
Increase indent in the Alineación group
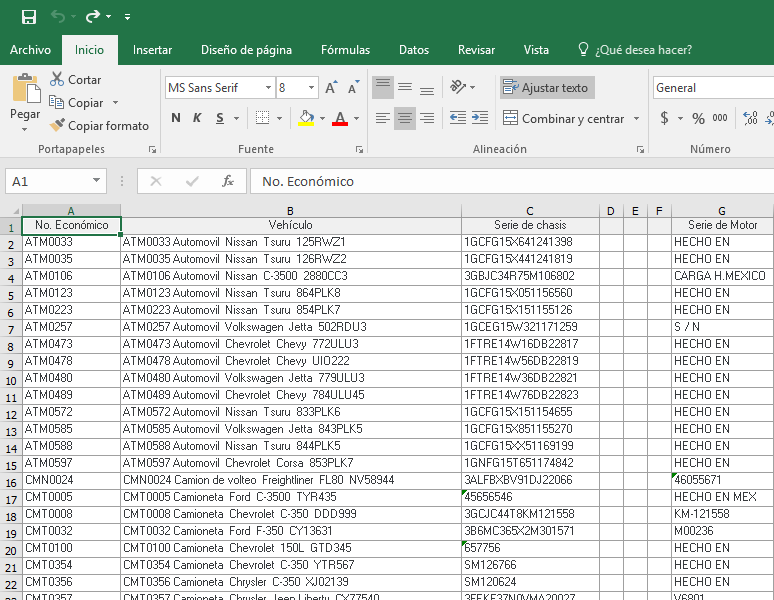(x=478, y=118)
